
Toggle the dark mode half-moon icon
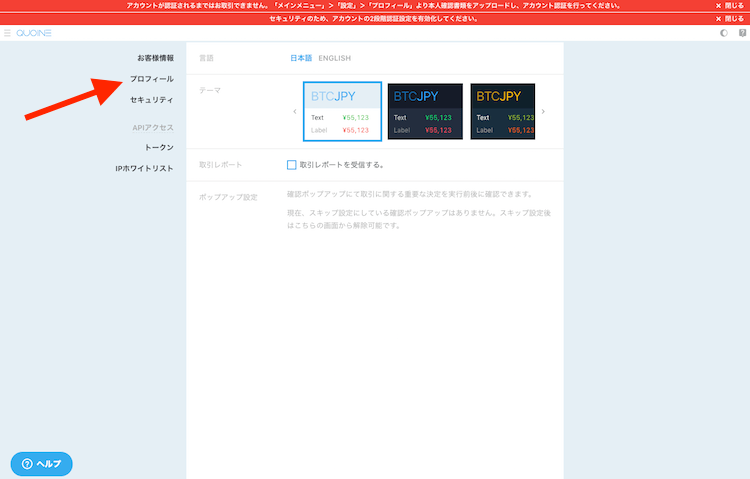click(724, 33)
